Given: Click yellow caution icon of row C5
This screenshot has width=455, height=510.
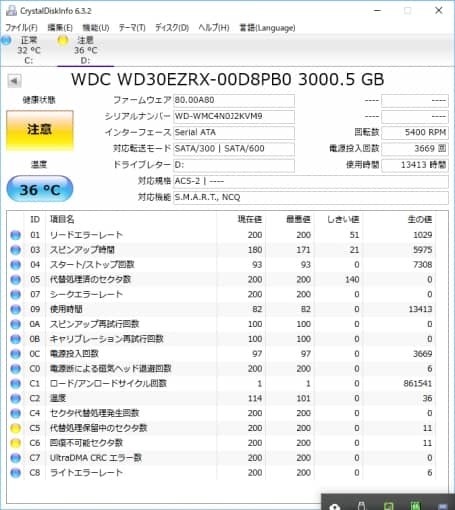Looking at the screenshot, I should 15,428.
